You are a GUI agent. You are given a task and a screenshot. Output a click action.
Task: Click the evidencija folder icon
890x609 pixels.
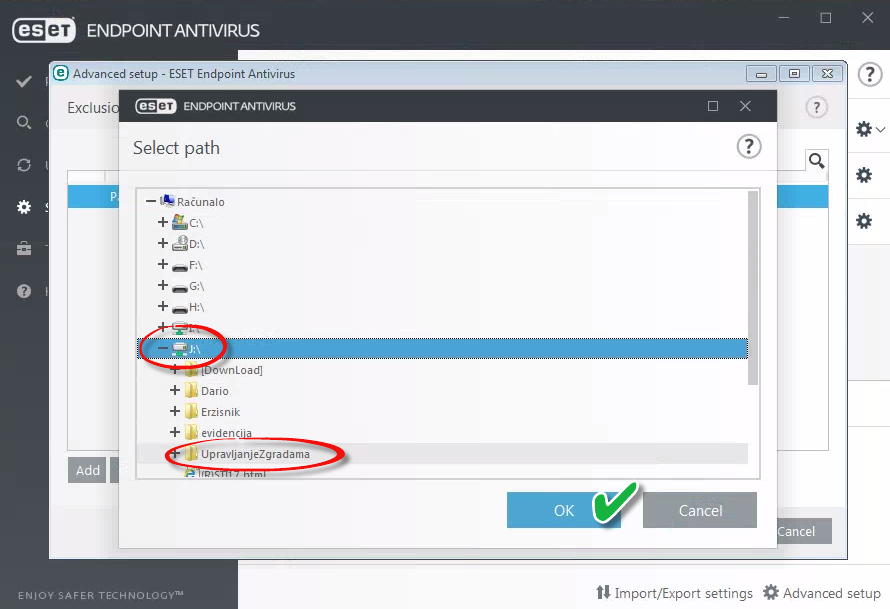click(191, 432)
